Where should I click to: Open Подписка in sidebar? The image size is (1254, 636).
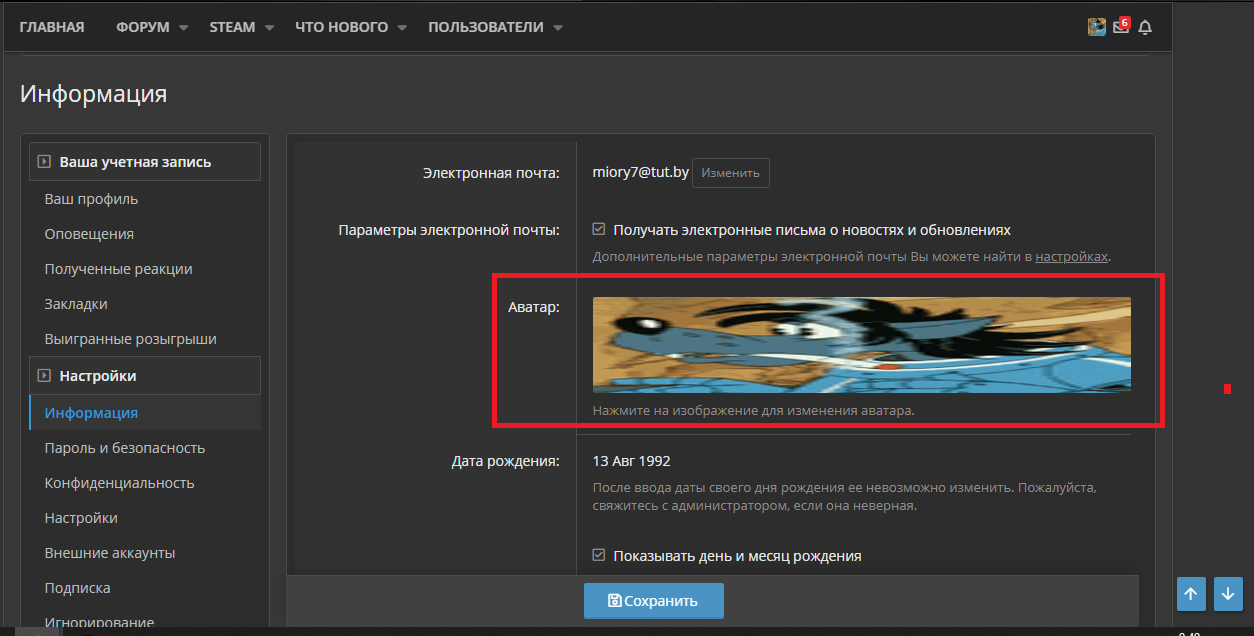pos(78,588)
